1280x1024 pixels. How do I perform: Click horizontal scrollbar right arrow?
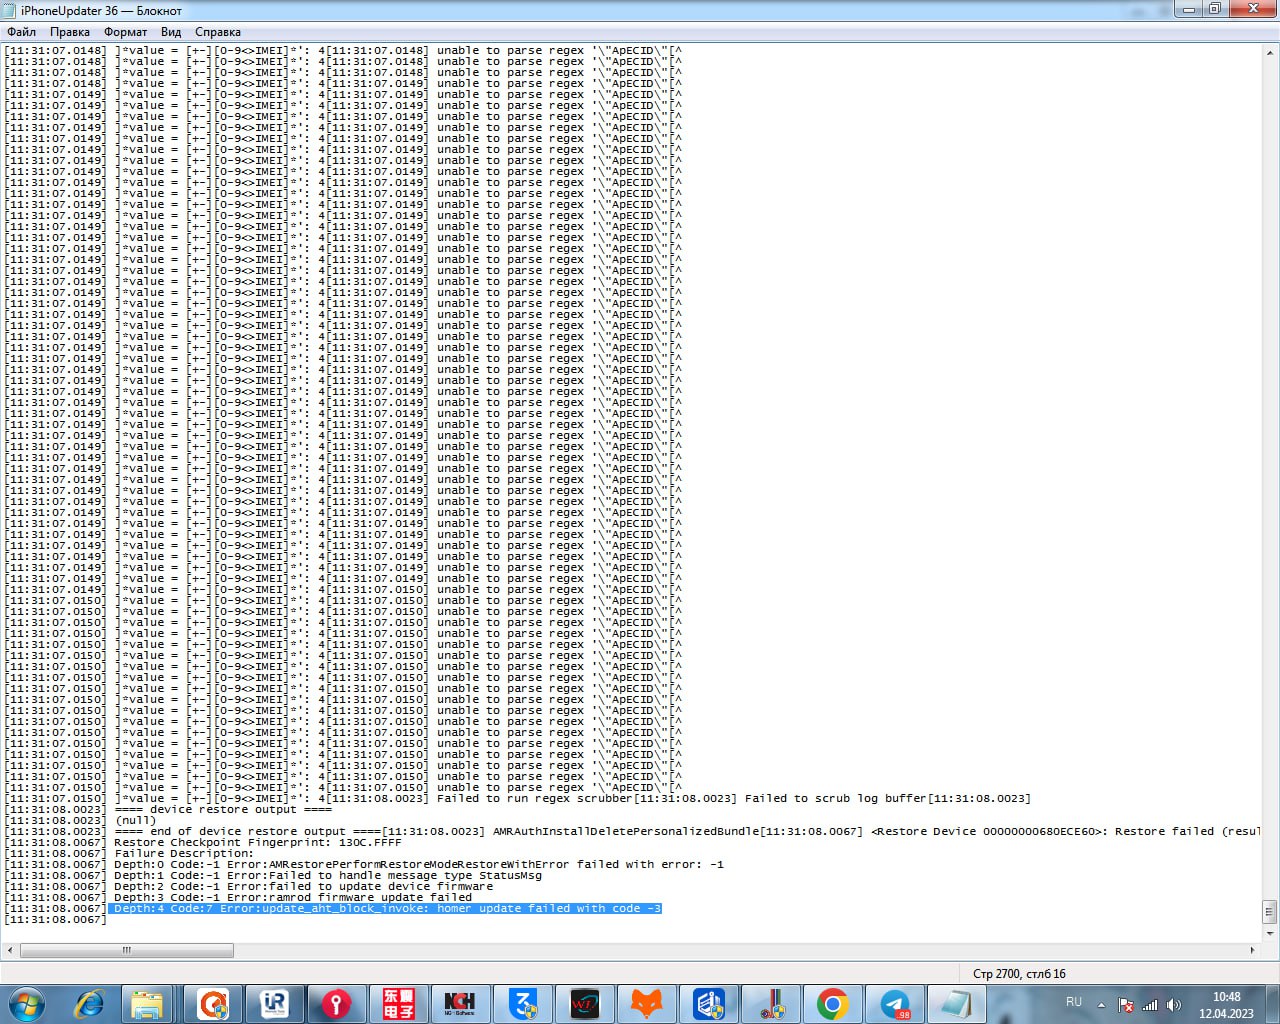click(1252, 950)
